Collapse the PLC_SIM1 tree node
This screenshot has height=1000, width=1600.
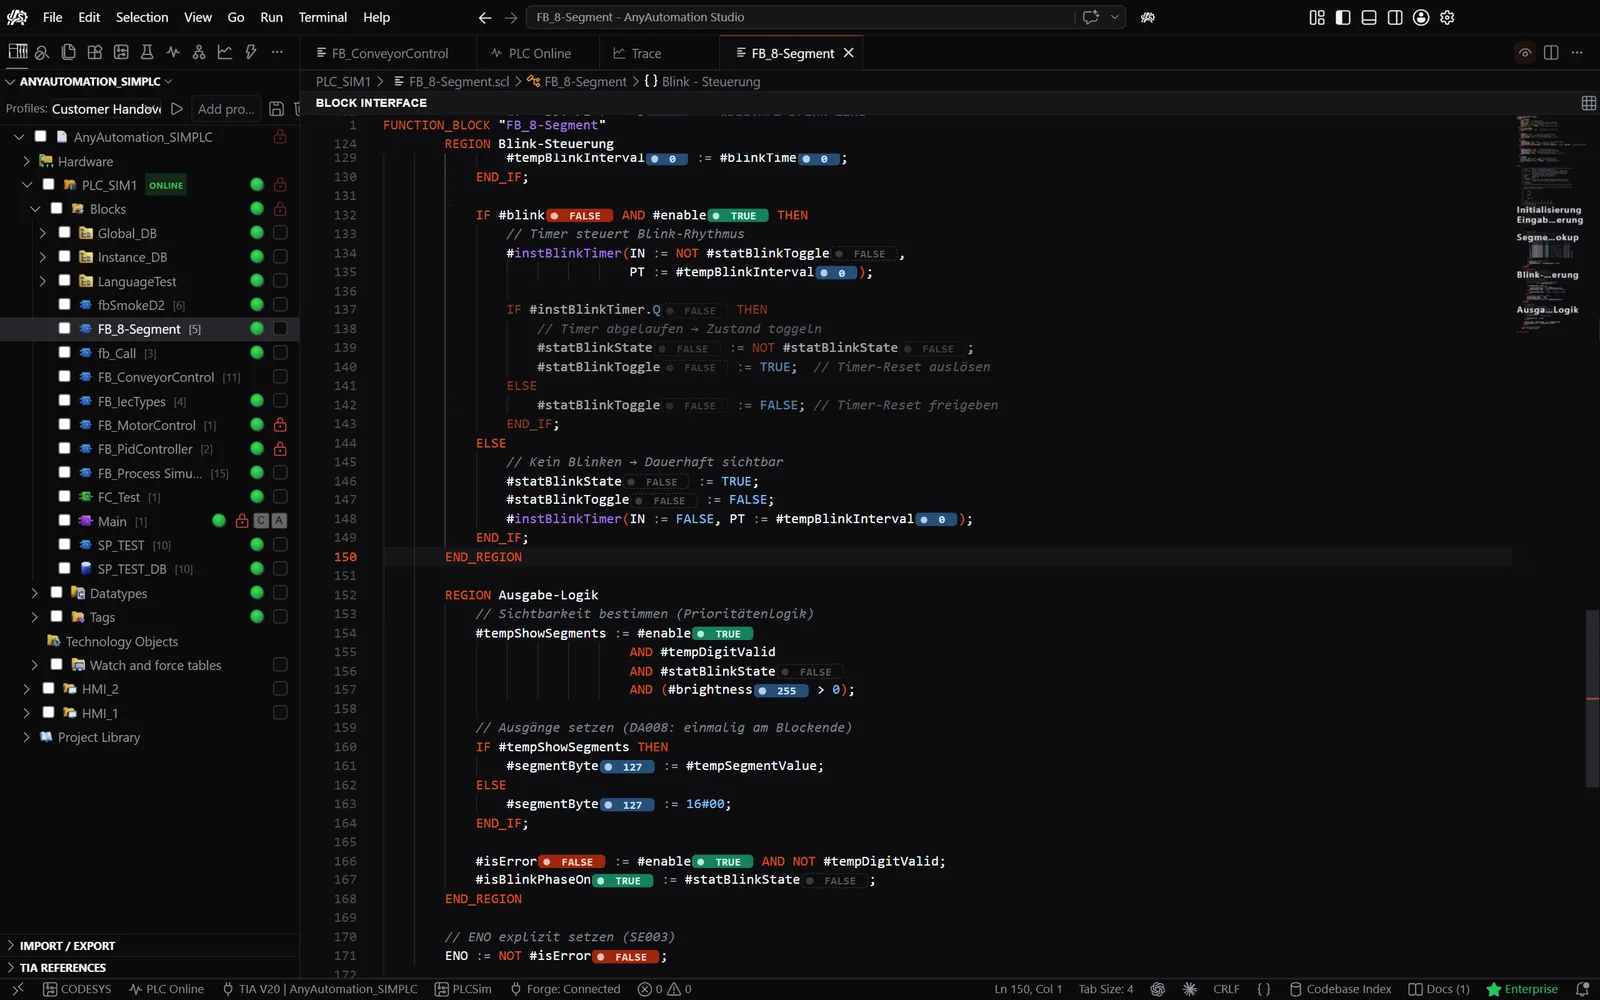pos(26,185)
